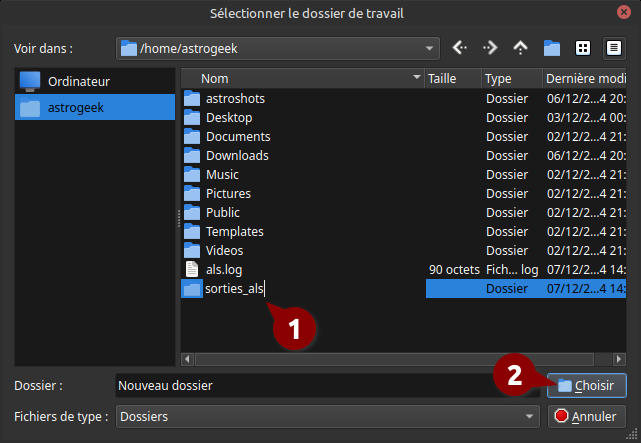Switch to detailed list view
The image size is (641, 443).
613,48
